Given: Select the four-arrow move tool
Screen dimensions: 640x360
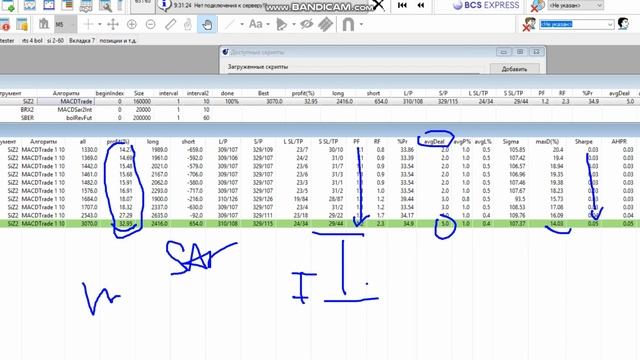Looking at the screenshot, I should 113,24.
